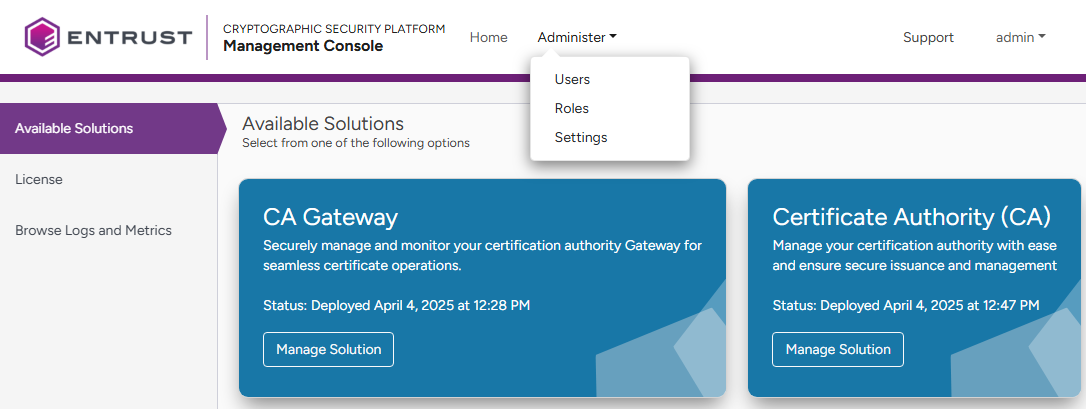Click the CA Gateway card title
The height and width of the screenshot is (409, 1086).
(330, 217)
